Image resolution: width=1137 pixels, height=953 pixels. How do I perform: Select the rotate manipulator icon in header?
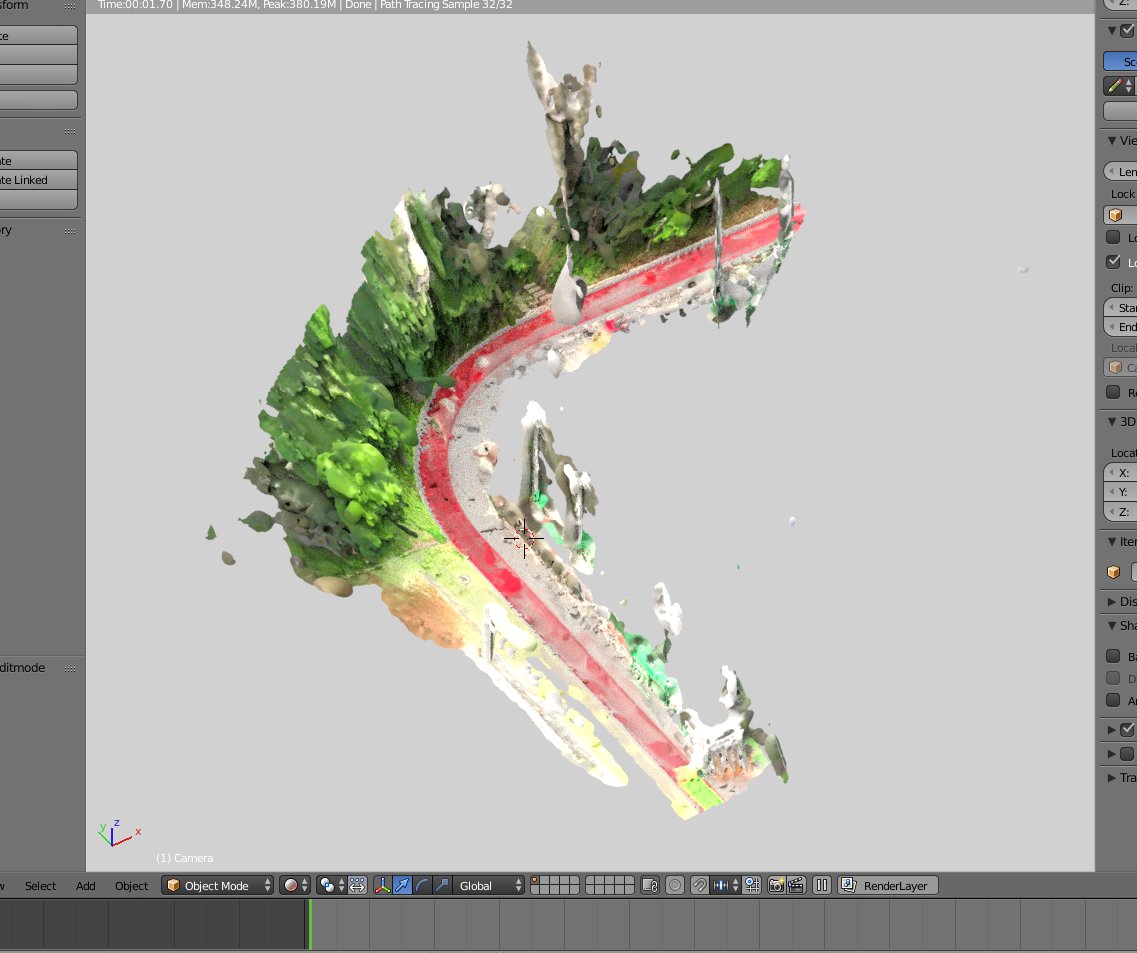[421, 885]
